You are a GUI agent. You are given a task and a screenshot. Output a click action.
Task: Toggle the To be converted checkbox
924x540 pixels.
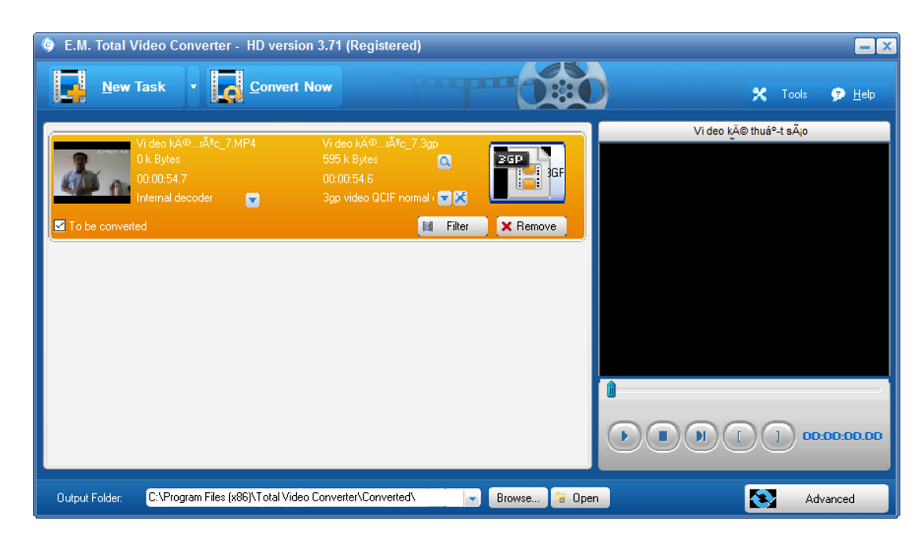(60, 226)
